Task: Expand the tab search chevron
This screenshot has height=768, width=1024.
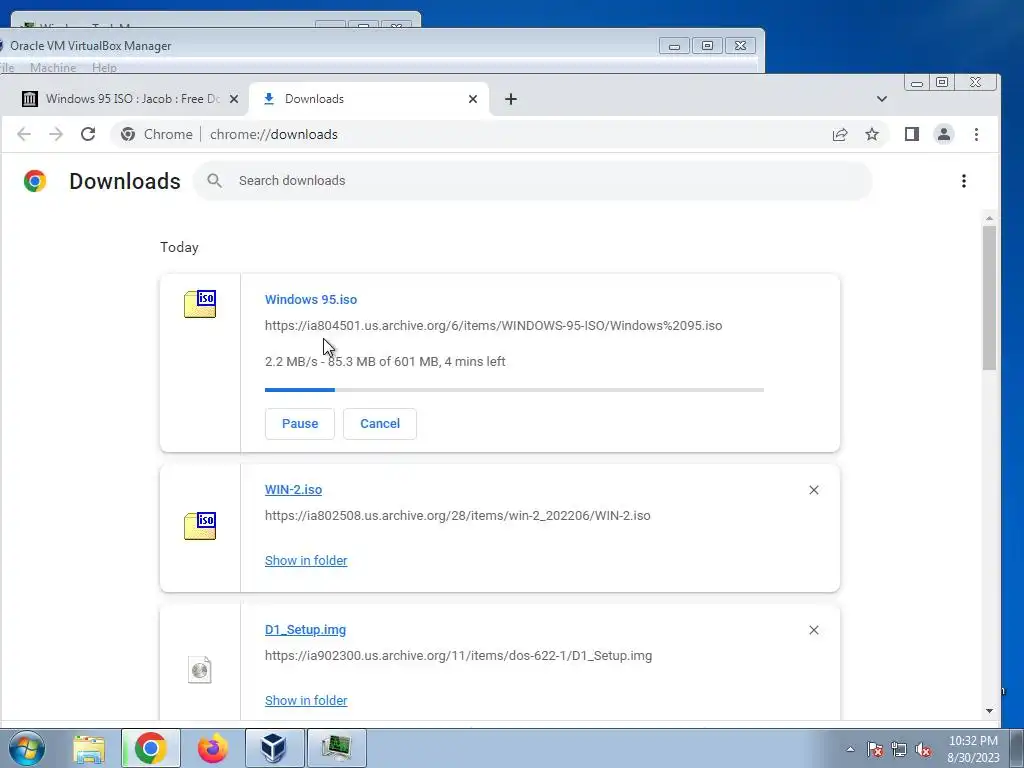Action: [882, 99]
